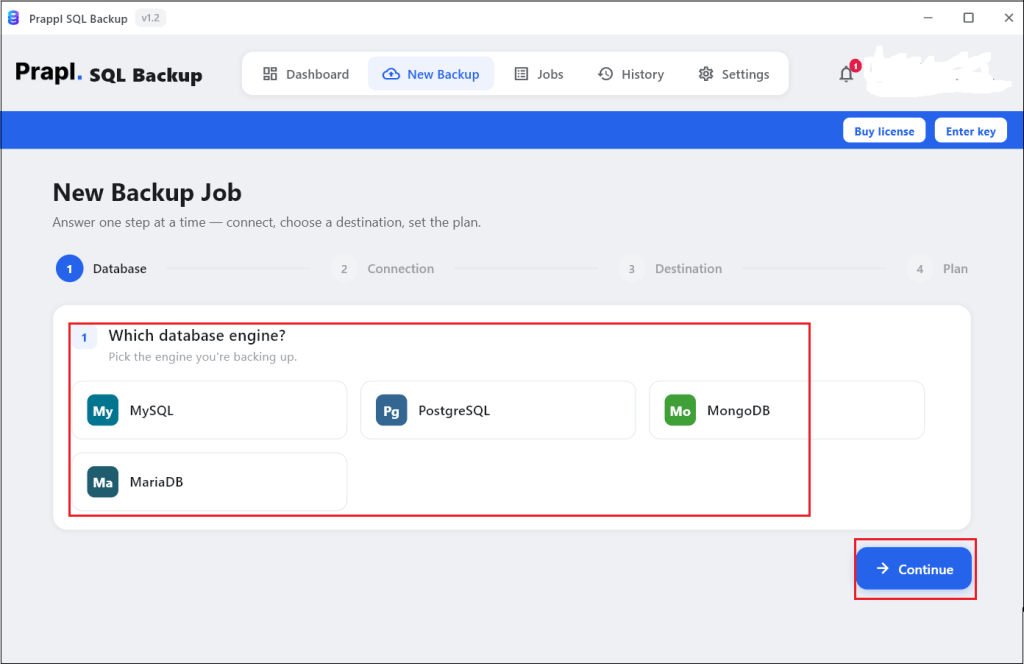Click the Destination step indicator
The height and width of the screenshot is (664, 1024).
[671, 268]
